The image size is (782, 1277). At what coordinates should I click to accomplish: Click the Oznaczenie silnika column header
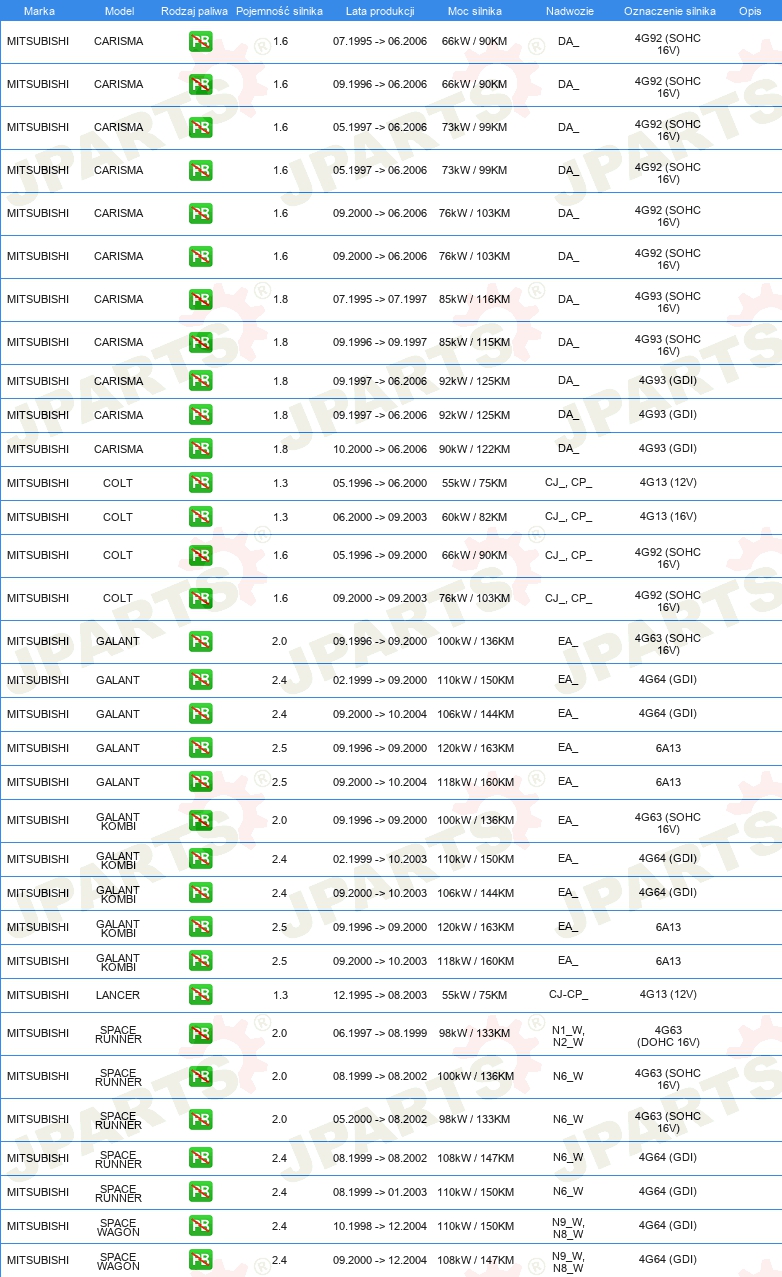669,11
